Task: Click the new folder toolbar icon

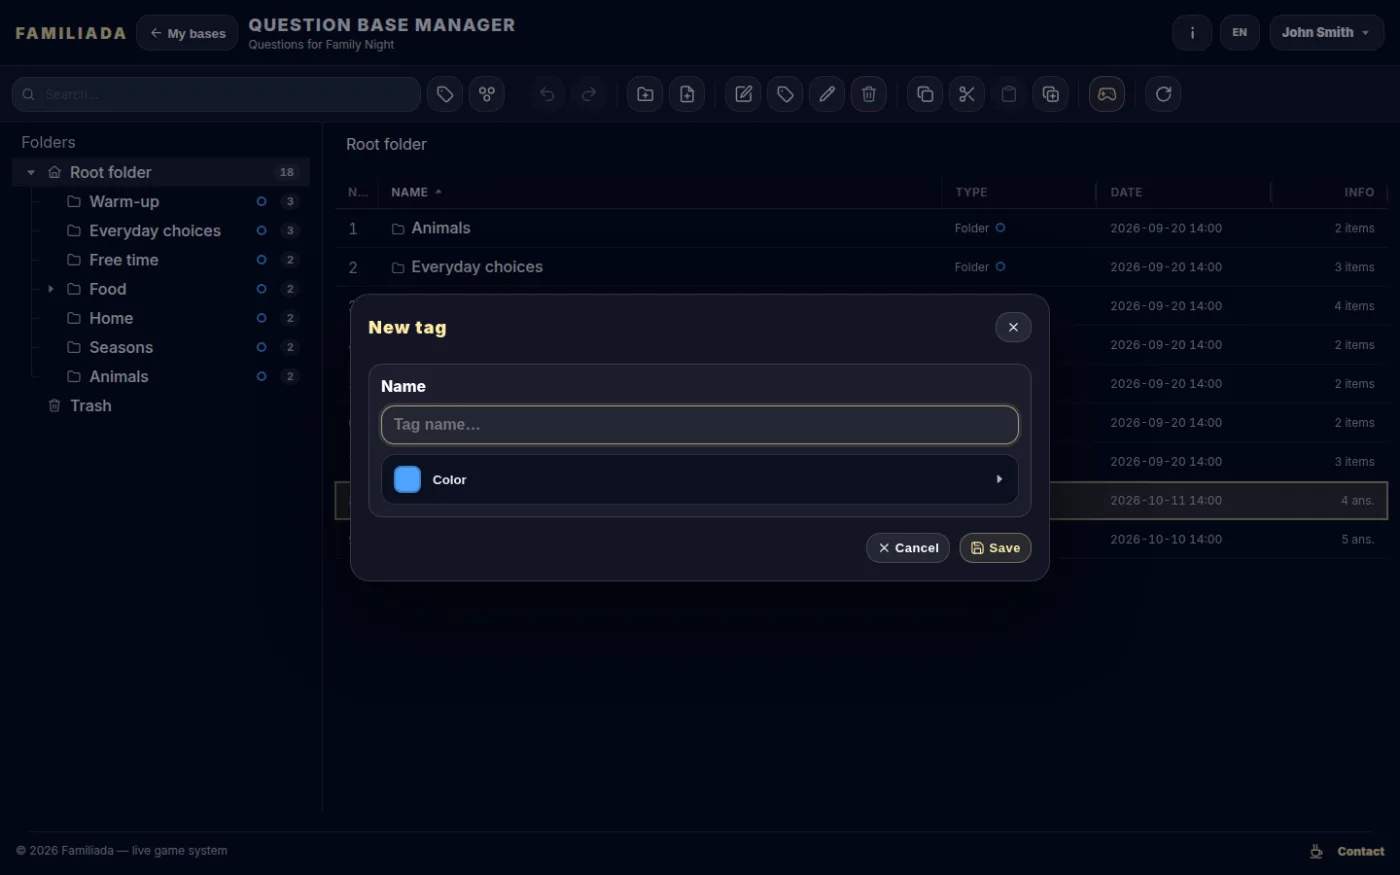Action: pos(645,94)
